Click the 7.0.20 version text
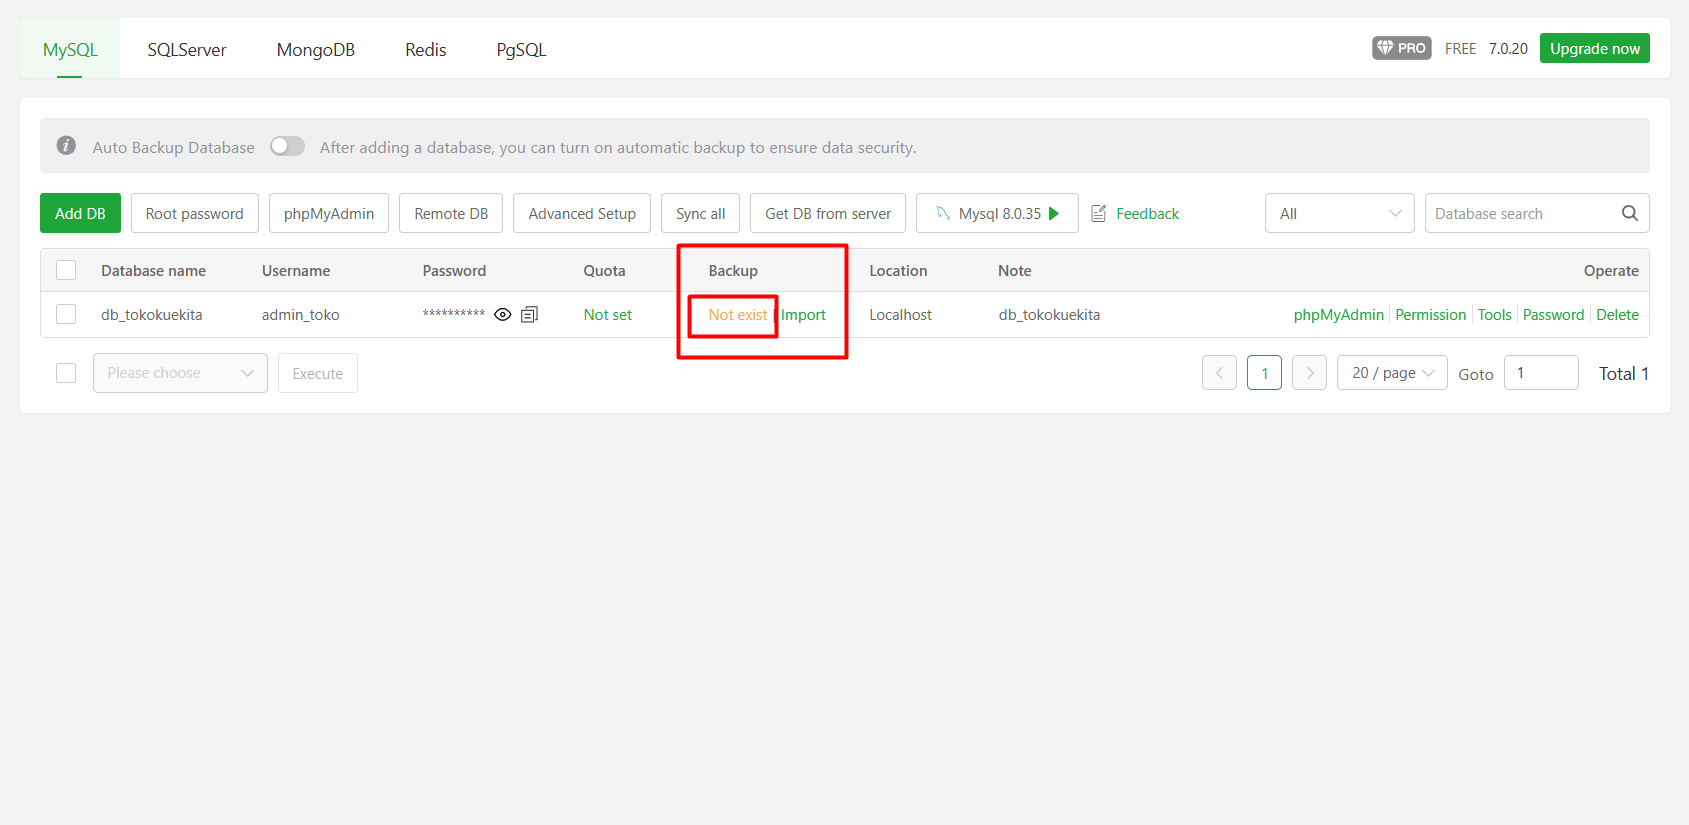The width and height of the screenshot is (1689, 825). point(1508,48)
